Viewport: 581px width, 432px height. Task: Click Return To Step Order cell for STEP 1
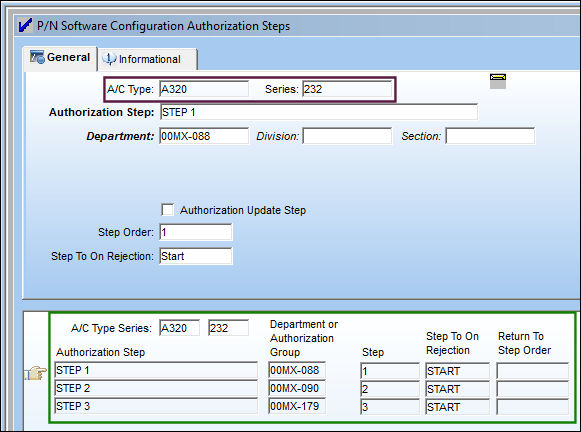coord(533,371)
